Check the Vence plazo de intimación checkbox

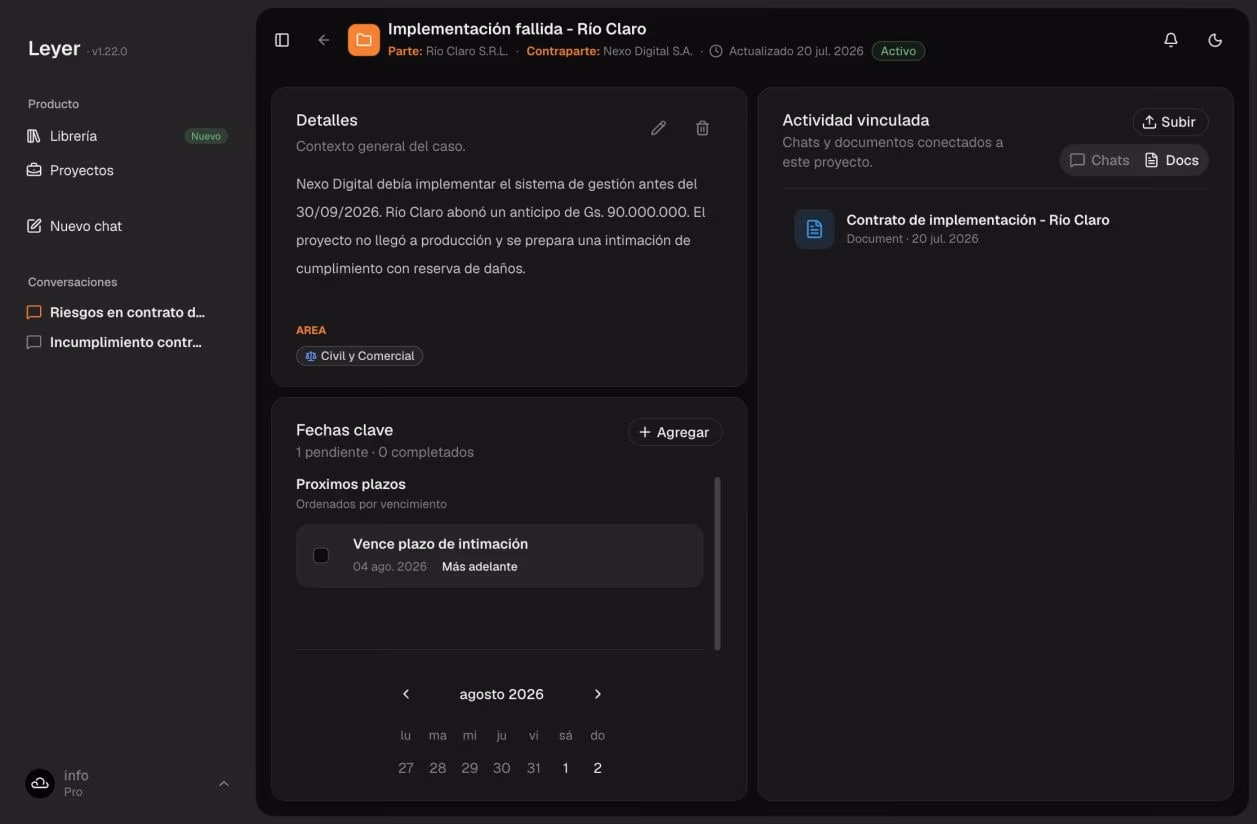click(321, 555)
